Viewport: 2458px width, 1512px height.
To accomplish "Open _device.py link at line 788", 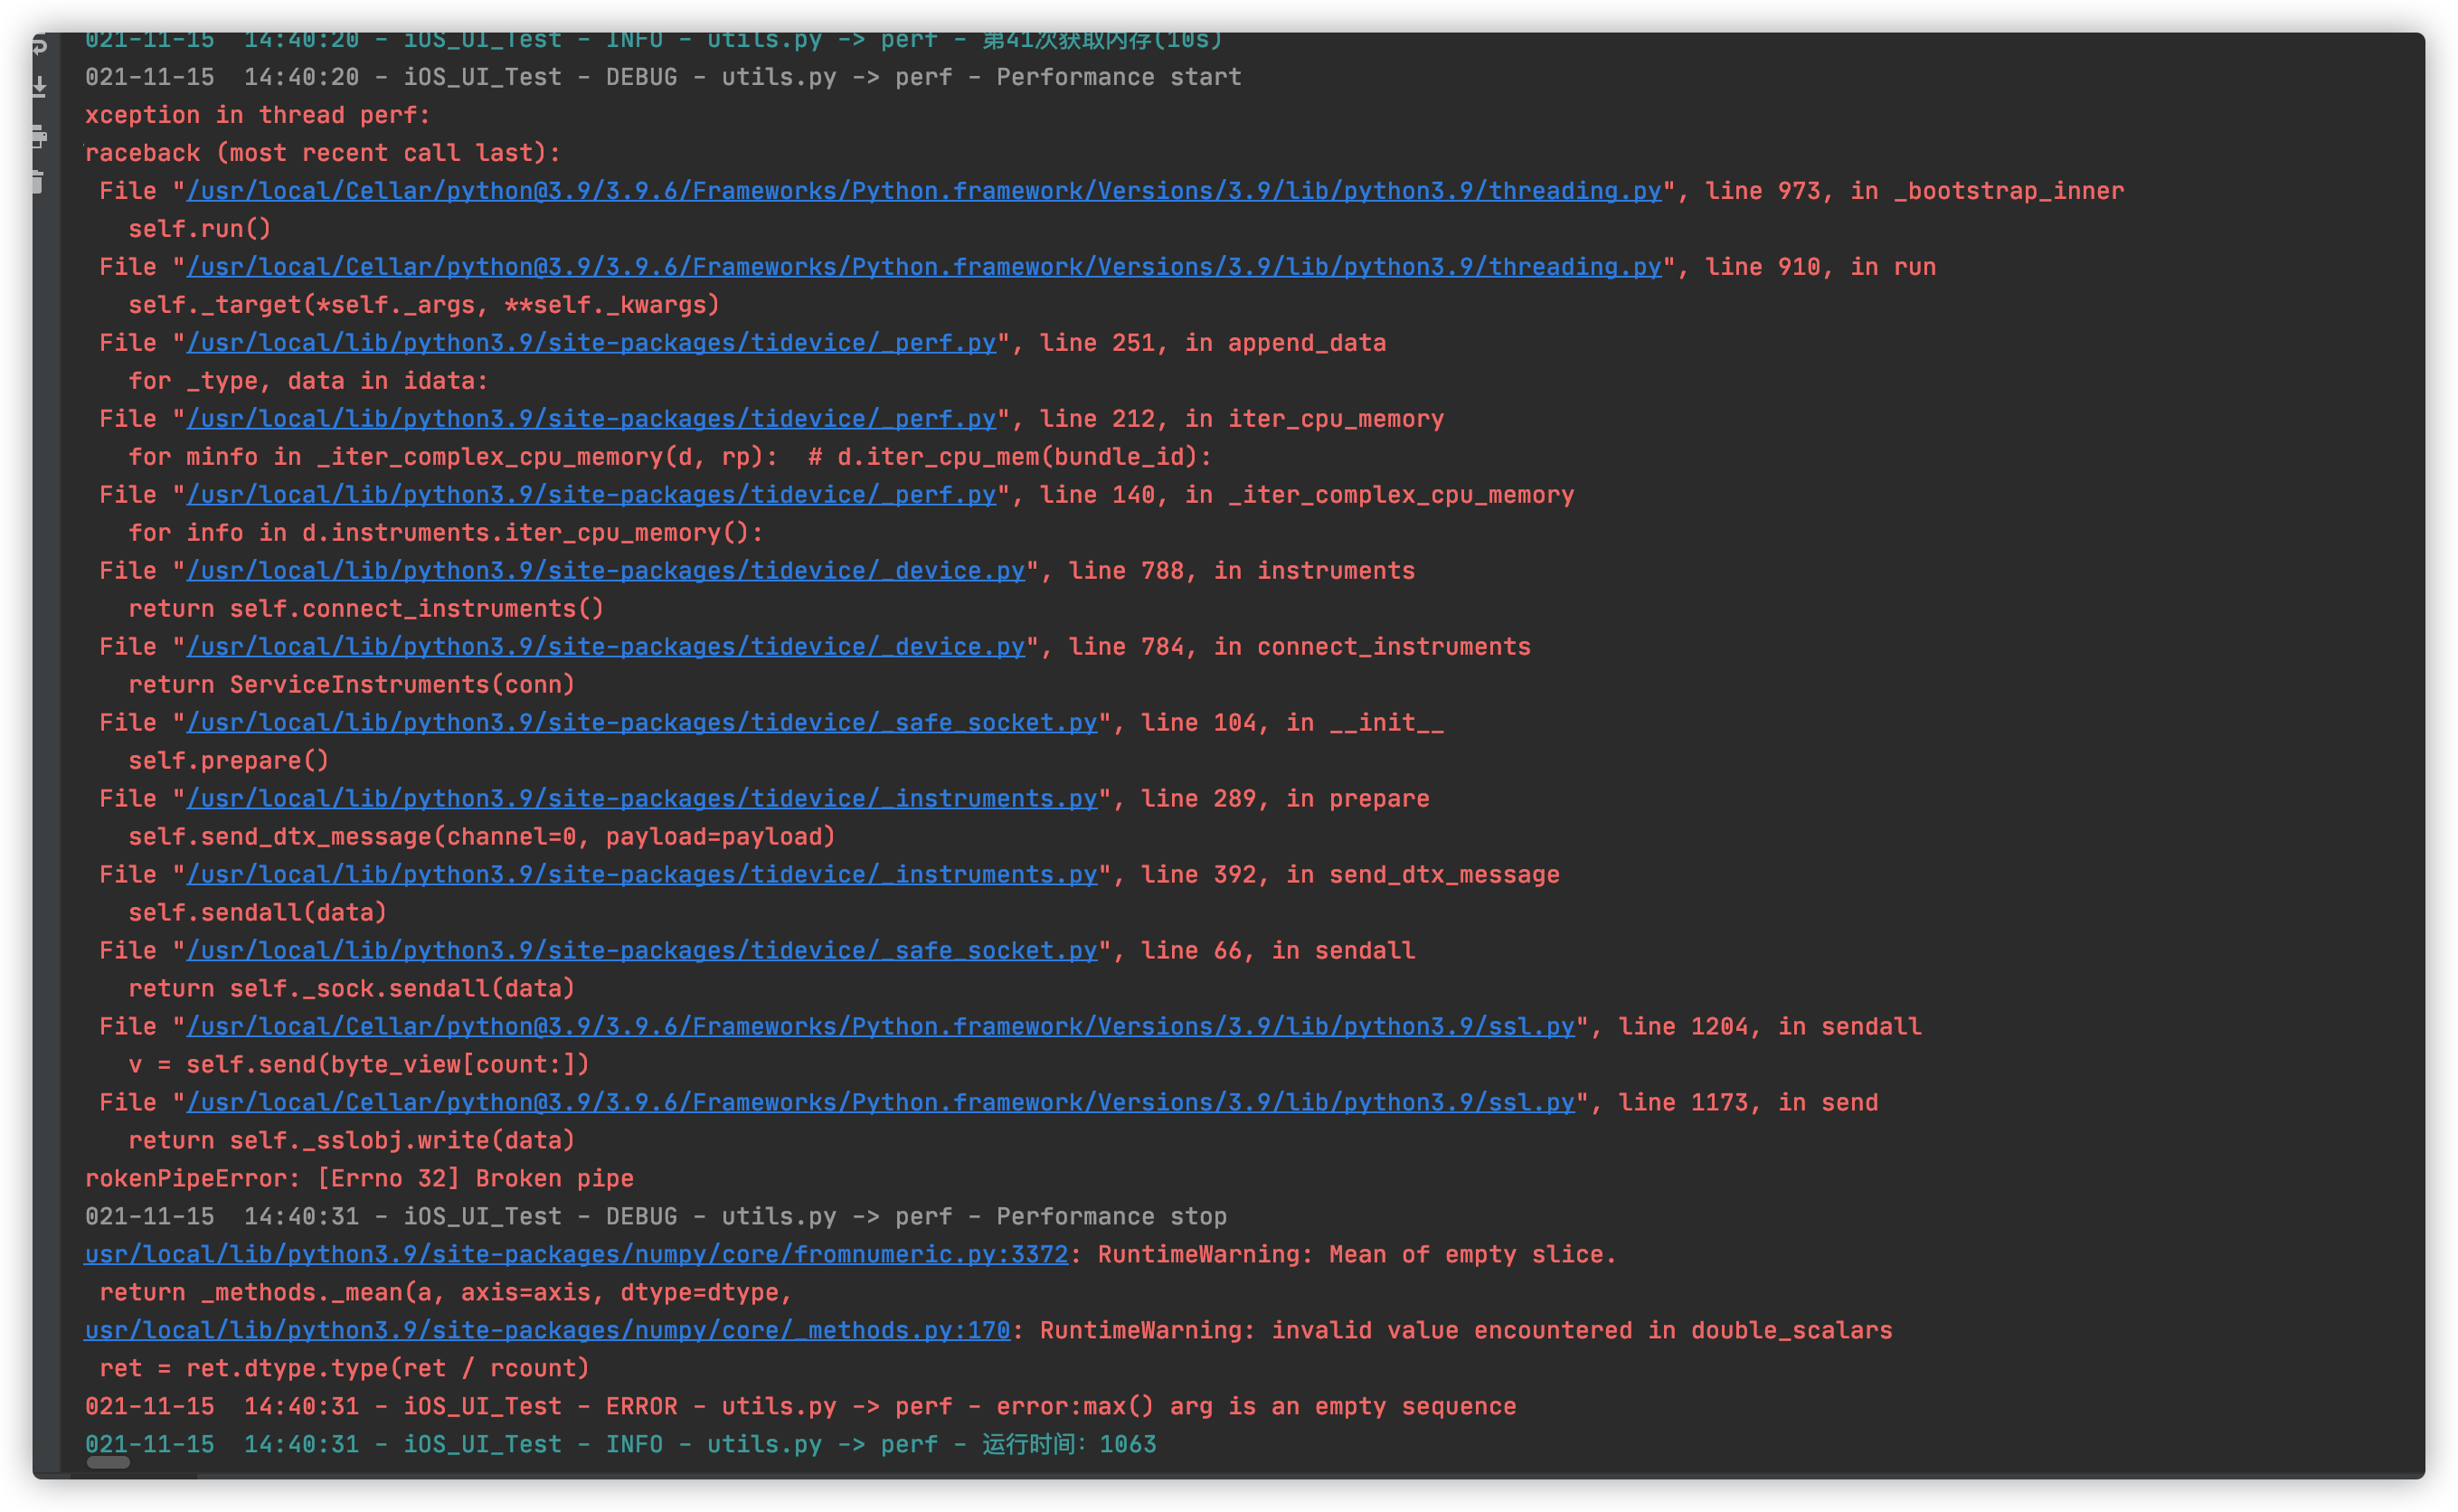I will tap(605, 571).
